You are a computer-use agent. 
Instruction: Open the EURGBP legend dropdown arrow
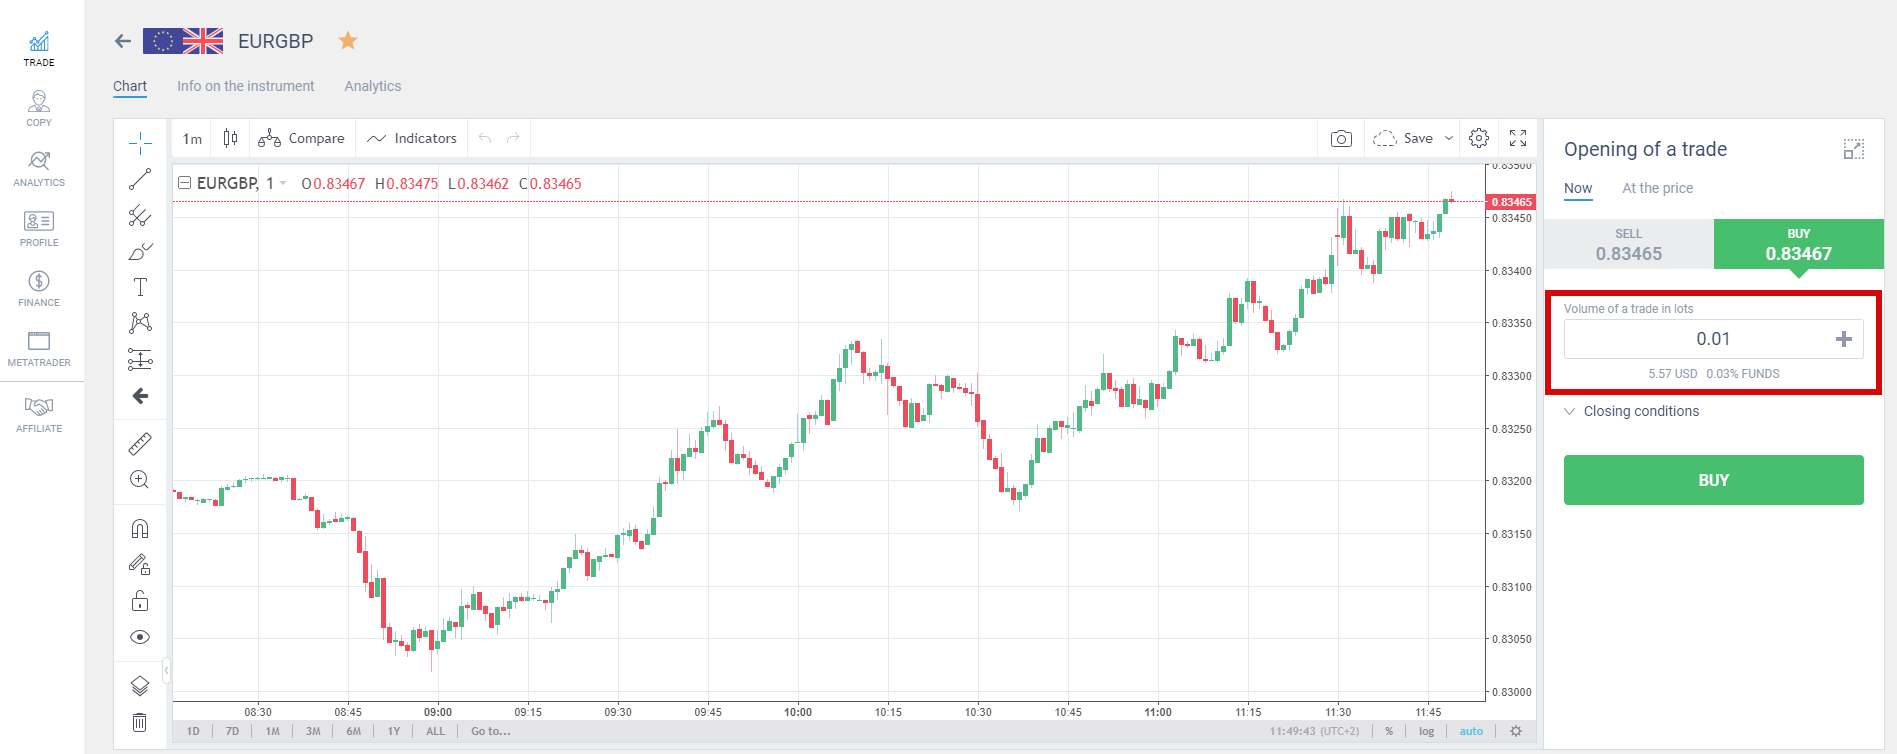[283, 183]
